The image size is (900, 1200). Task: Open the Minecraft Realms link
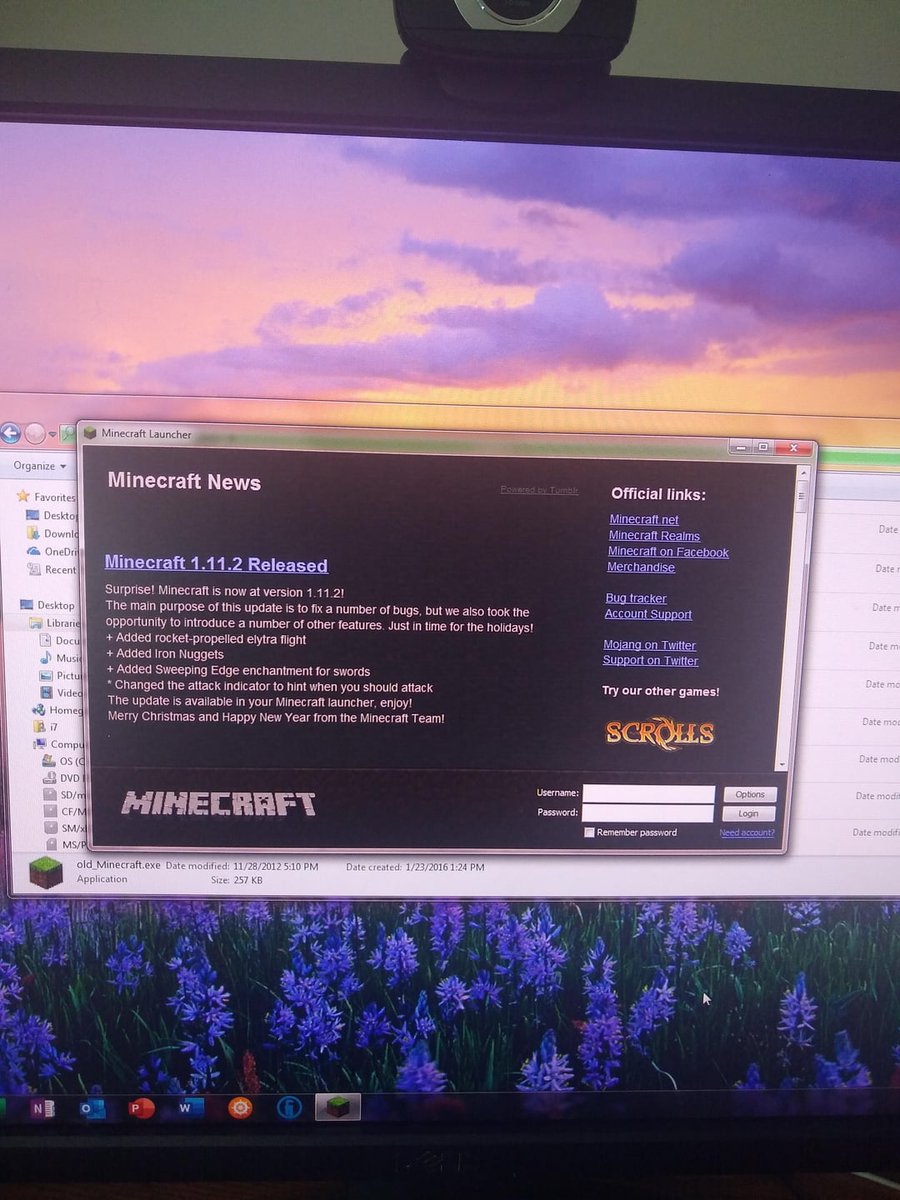(654, 536)
